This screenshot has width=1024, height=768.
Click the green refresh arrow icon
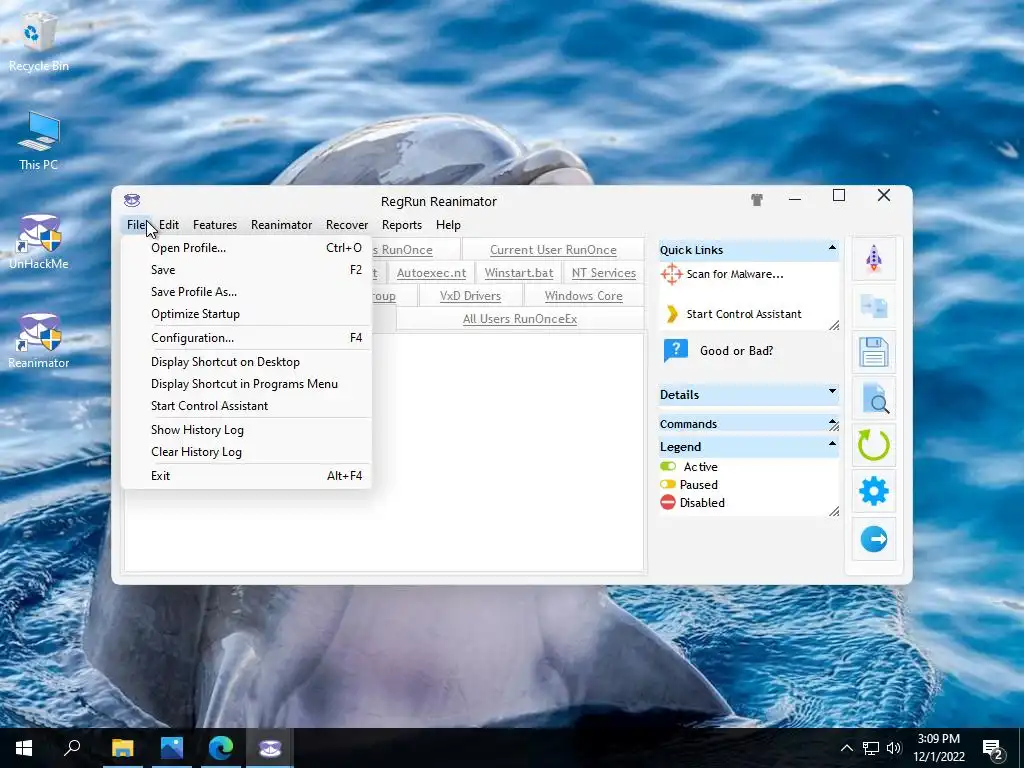(874, 445)
